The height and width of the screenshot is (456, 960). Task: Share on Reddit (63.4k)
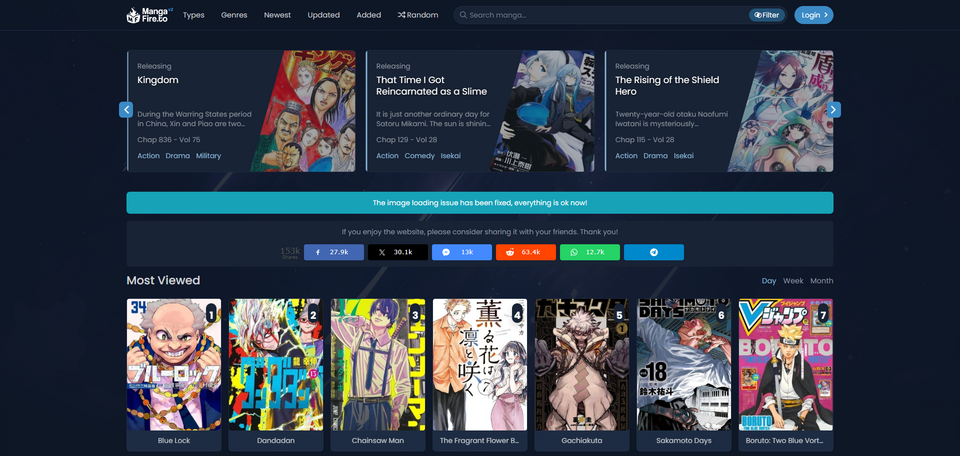tap(526, 252)
